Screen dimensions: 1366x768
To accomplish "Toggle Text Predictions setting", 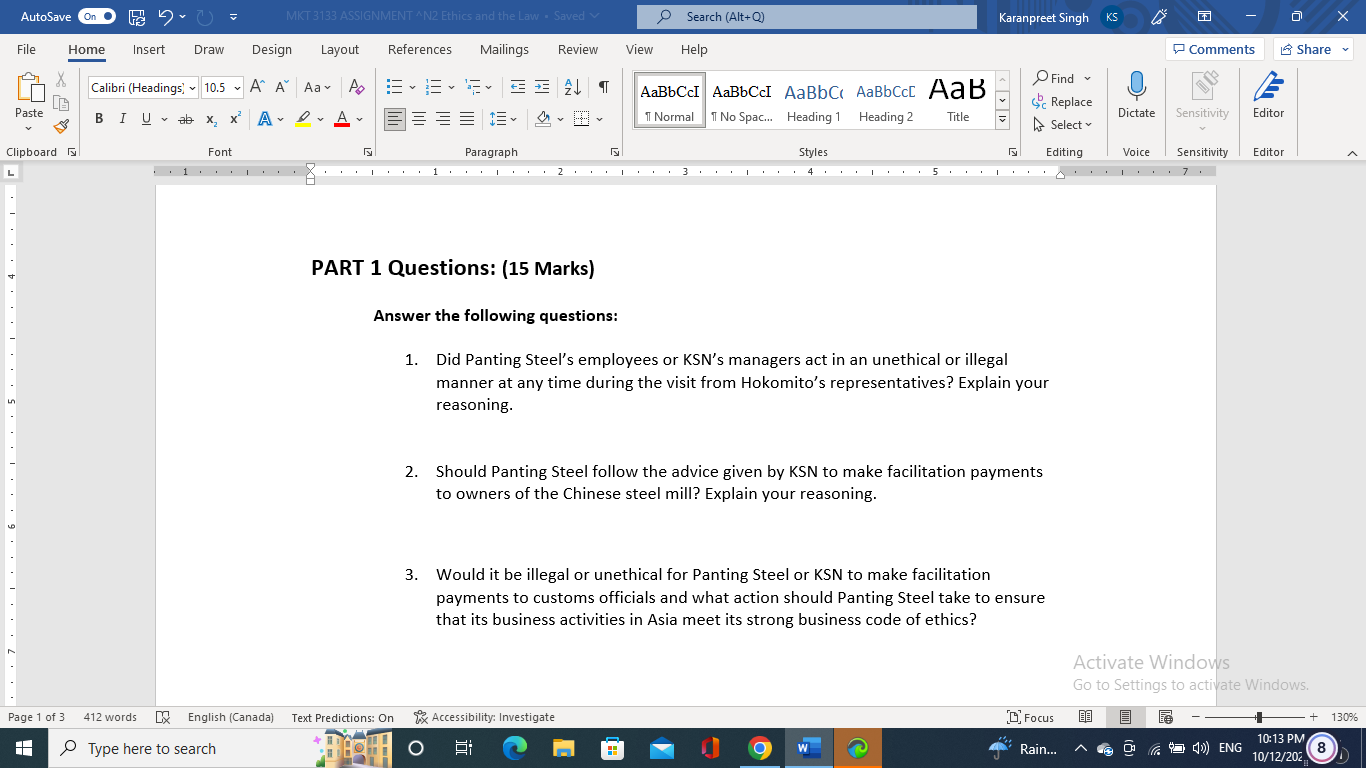I will 343,717.
